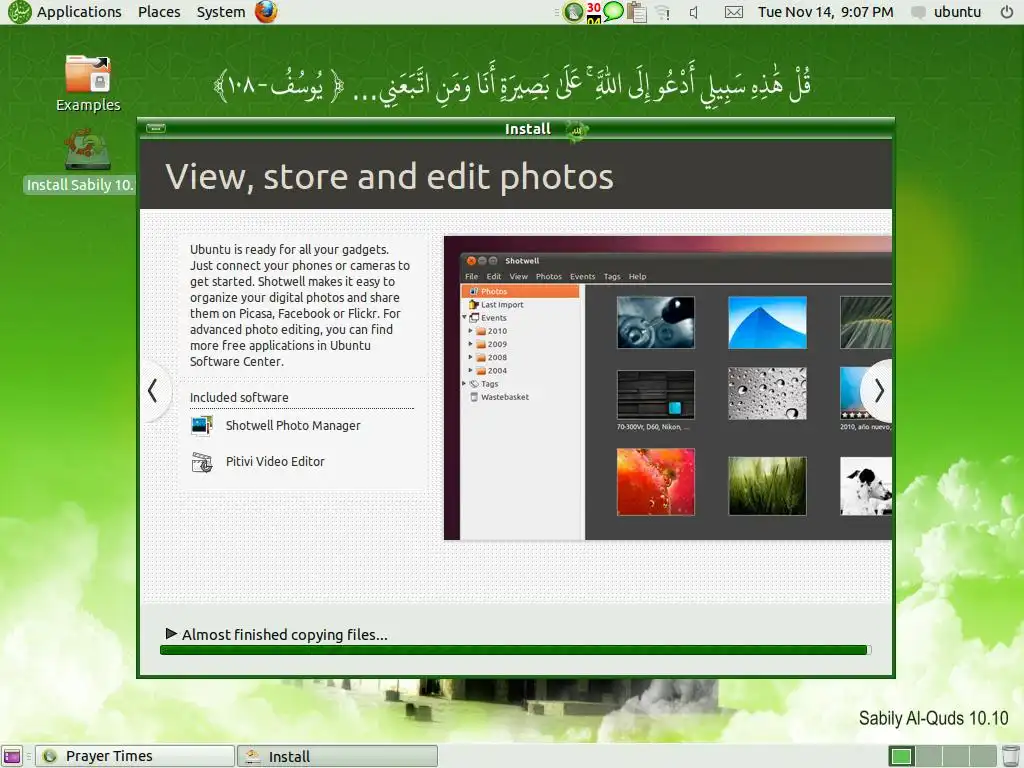Advance to the next installer slide
1024x768 pixels.
(878, 391)
